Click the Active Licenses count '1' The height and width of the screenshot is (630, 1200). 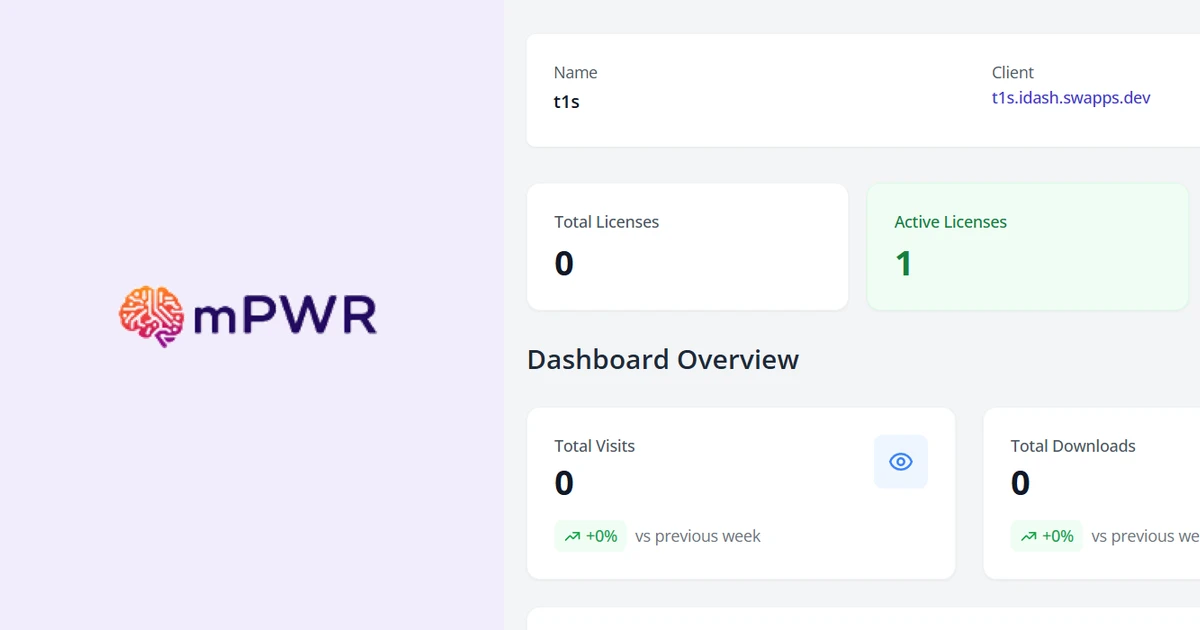click(904, 264)
